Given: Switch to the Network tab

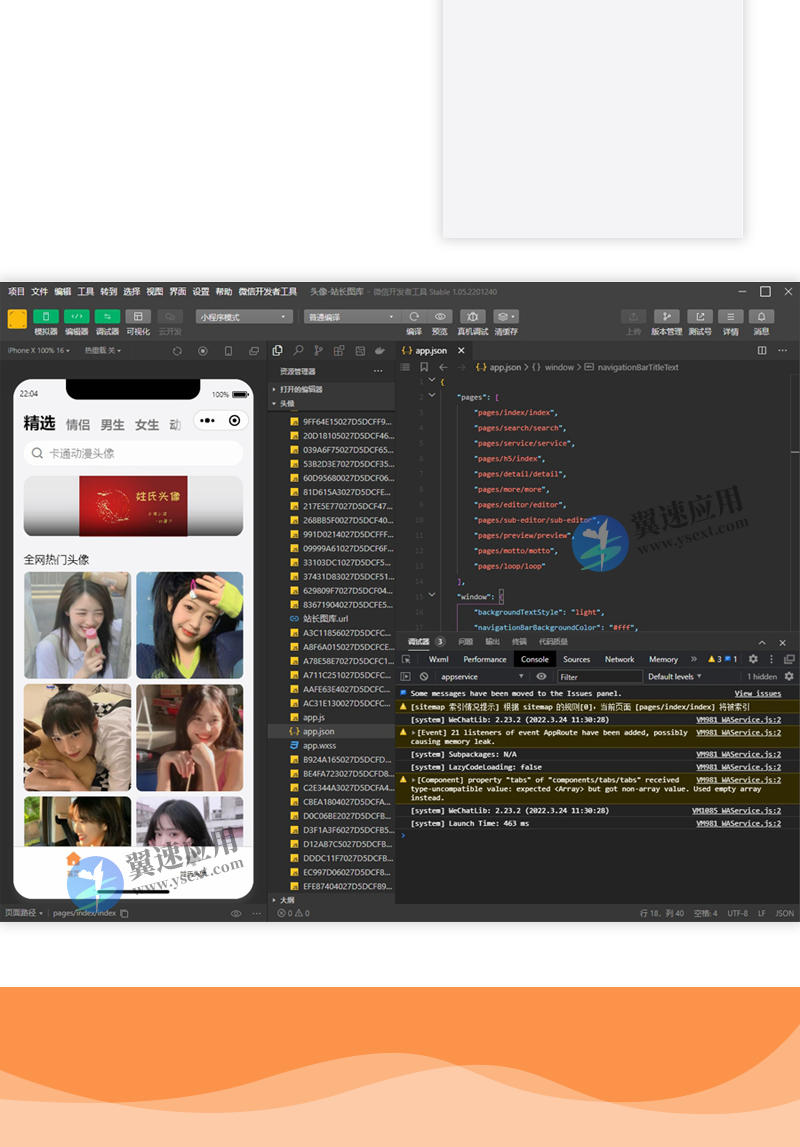Looking at the screenshot, I should pyautogui.click(x=619, y=659).
